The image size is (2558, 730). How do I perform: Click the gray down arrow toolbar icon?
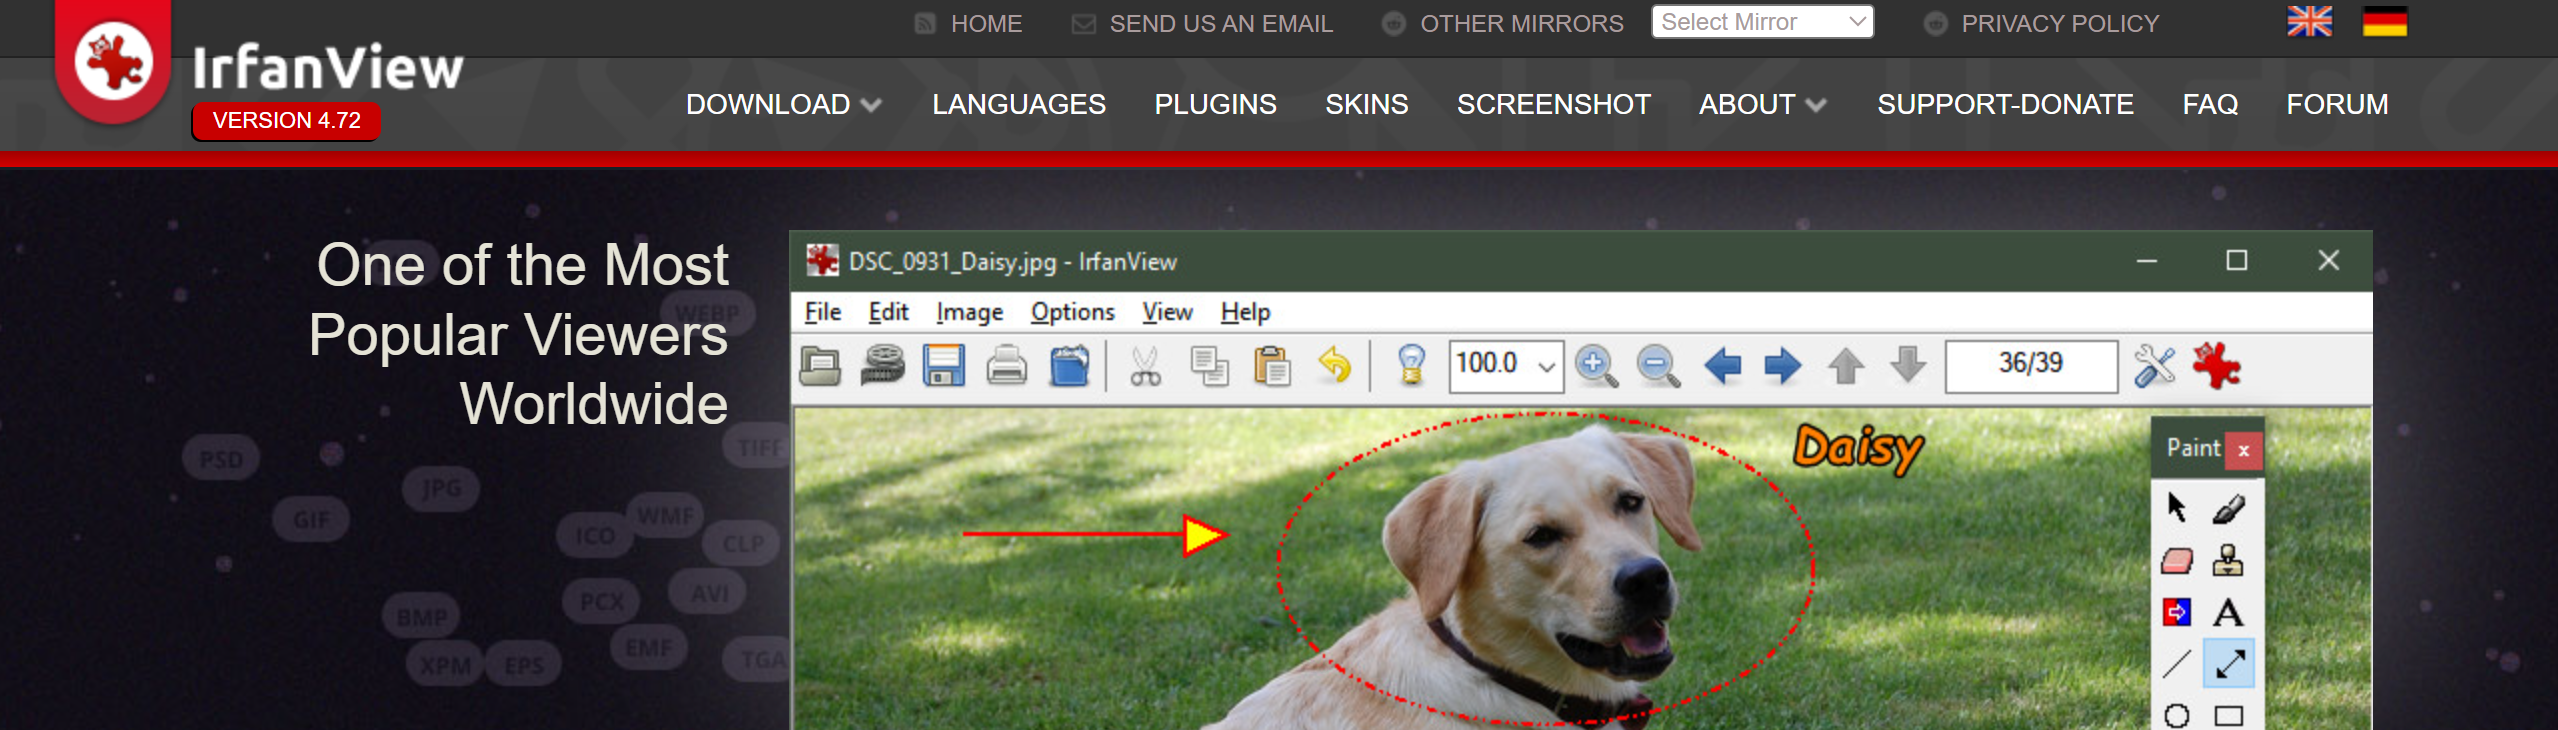[x=1908, y=364]
